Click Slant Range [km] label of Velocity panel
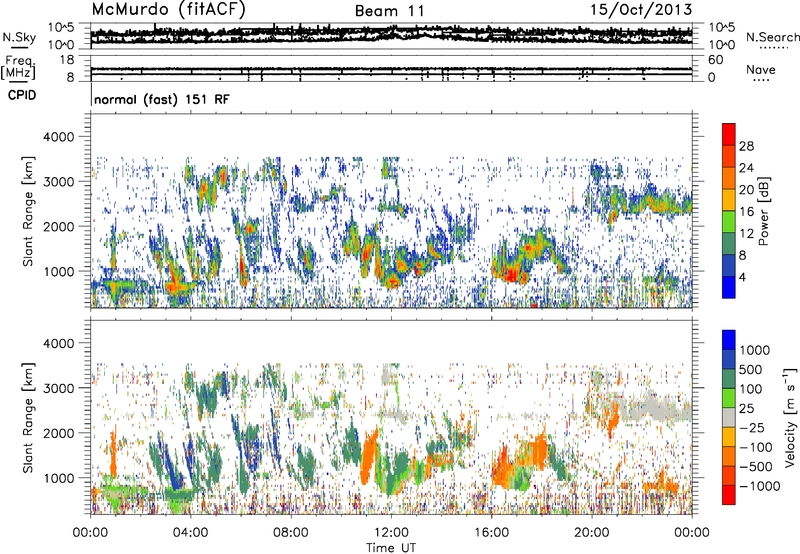The height and width of the screenshot is (554, 800). 28,417
